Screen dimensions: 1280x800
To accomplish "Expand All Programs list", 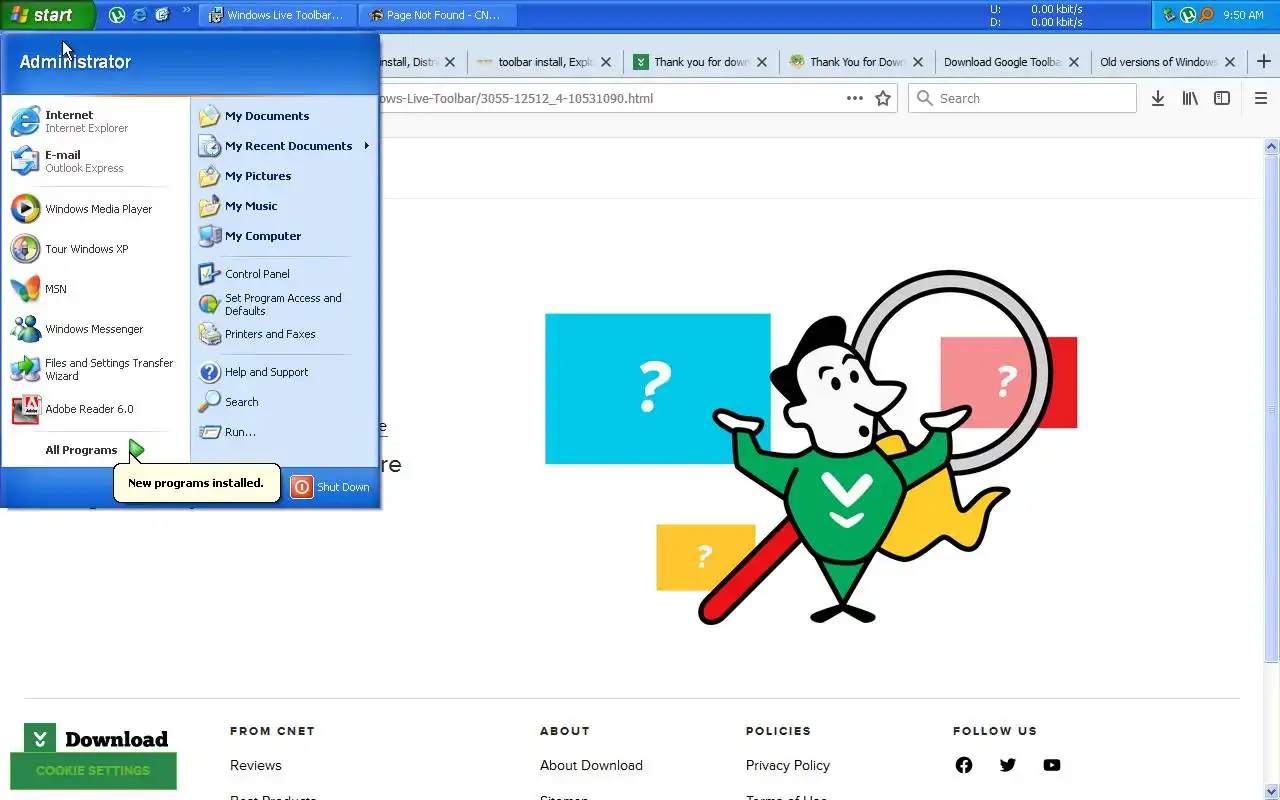I will tap(95, 450).
